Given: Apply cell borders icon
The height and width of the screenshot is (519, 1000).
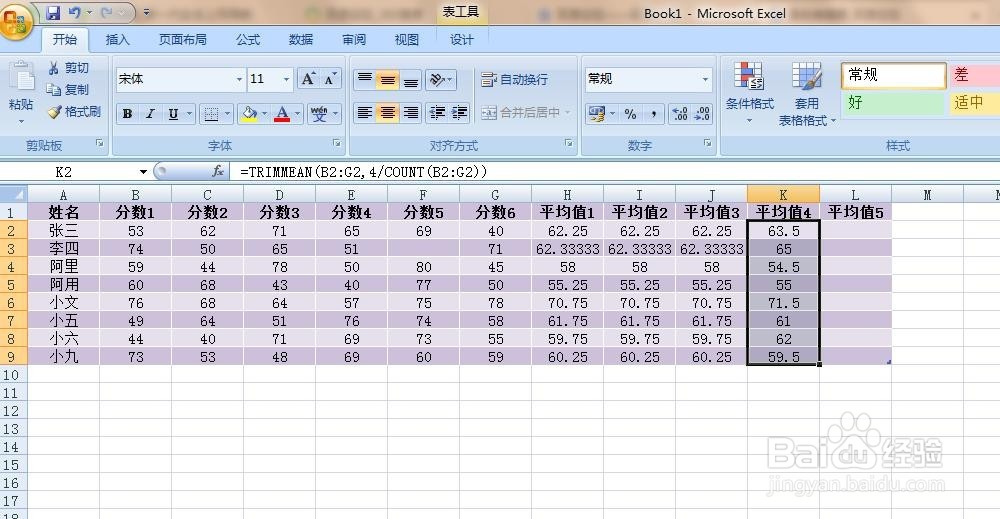Looking at the screenshot, I should (x=210, y=113).
